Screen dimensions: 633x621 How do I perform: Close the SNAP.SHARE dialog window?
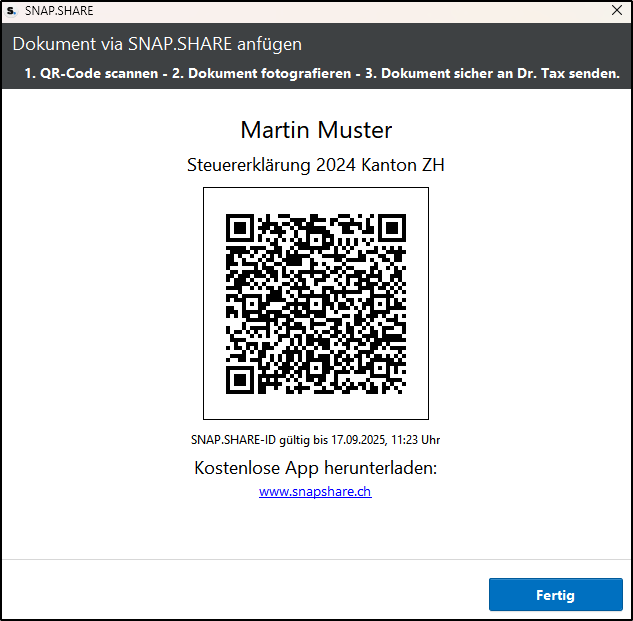coord(617,11)
